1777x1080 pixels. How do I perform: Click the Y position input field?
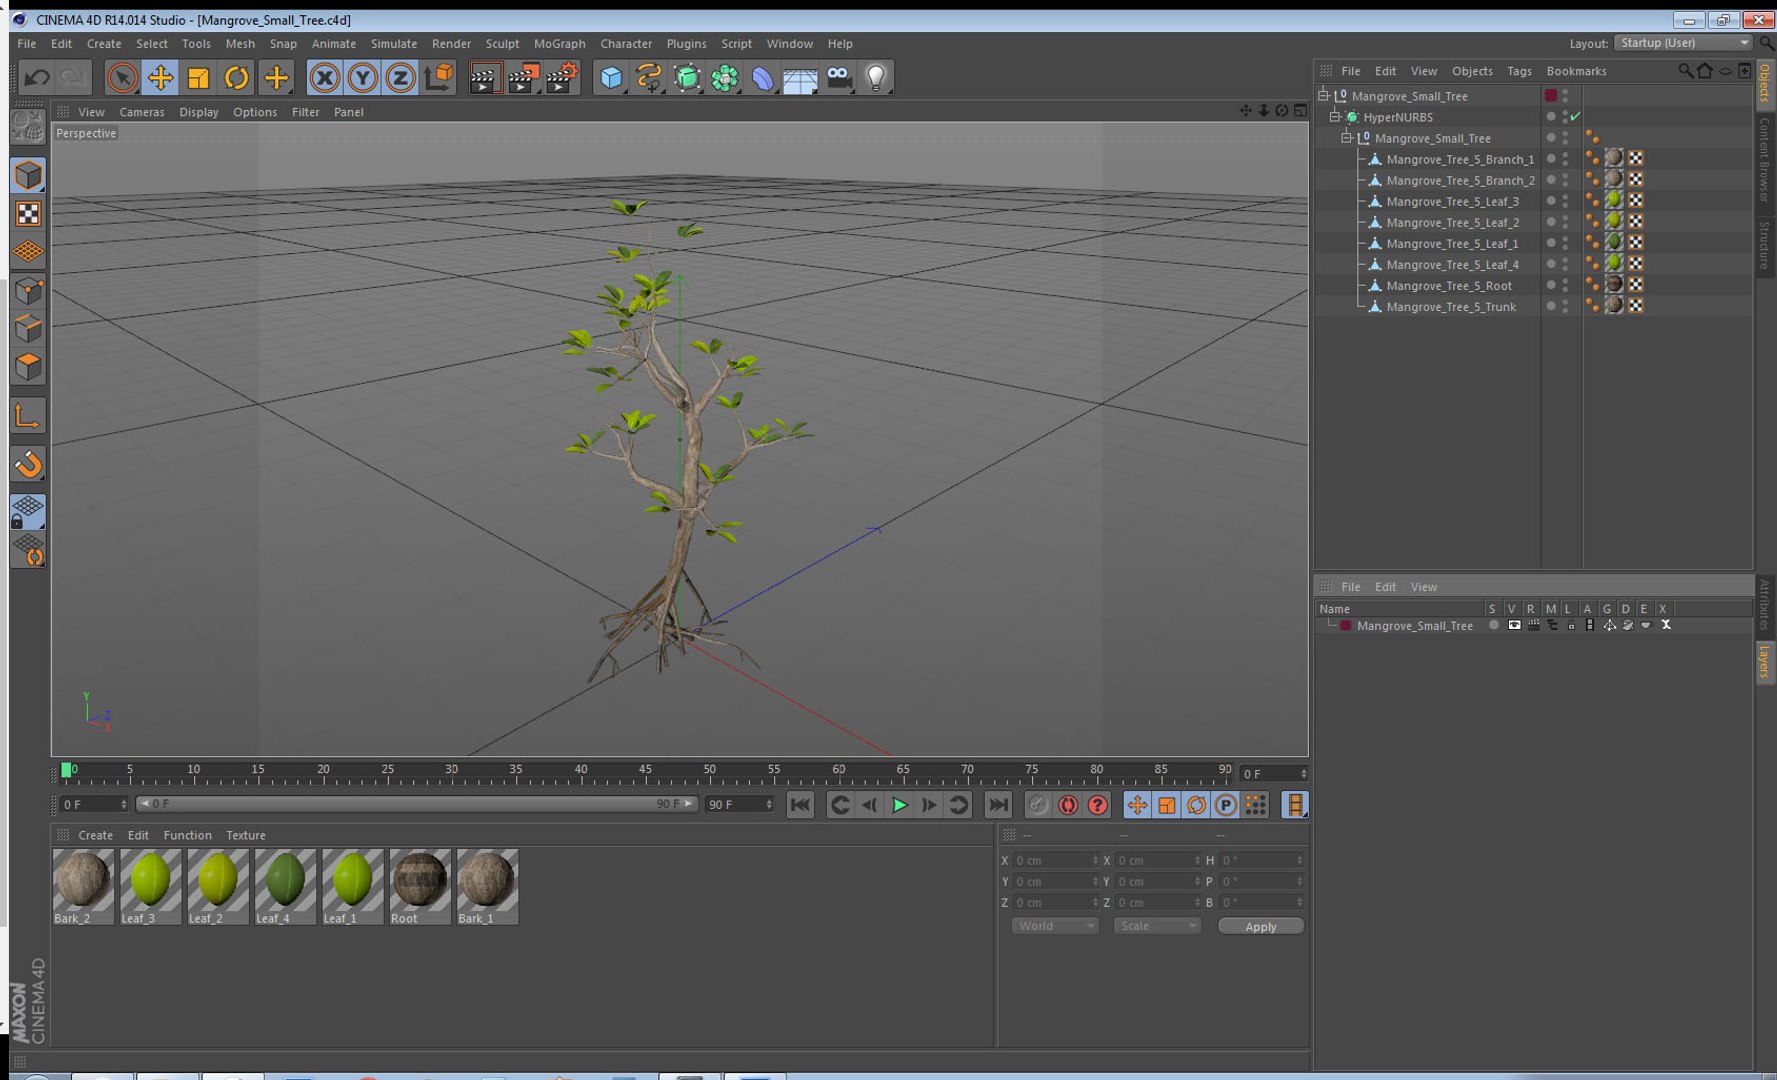pyautogui.click(x=1052, y=881)
